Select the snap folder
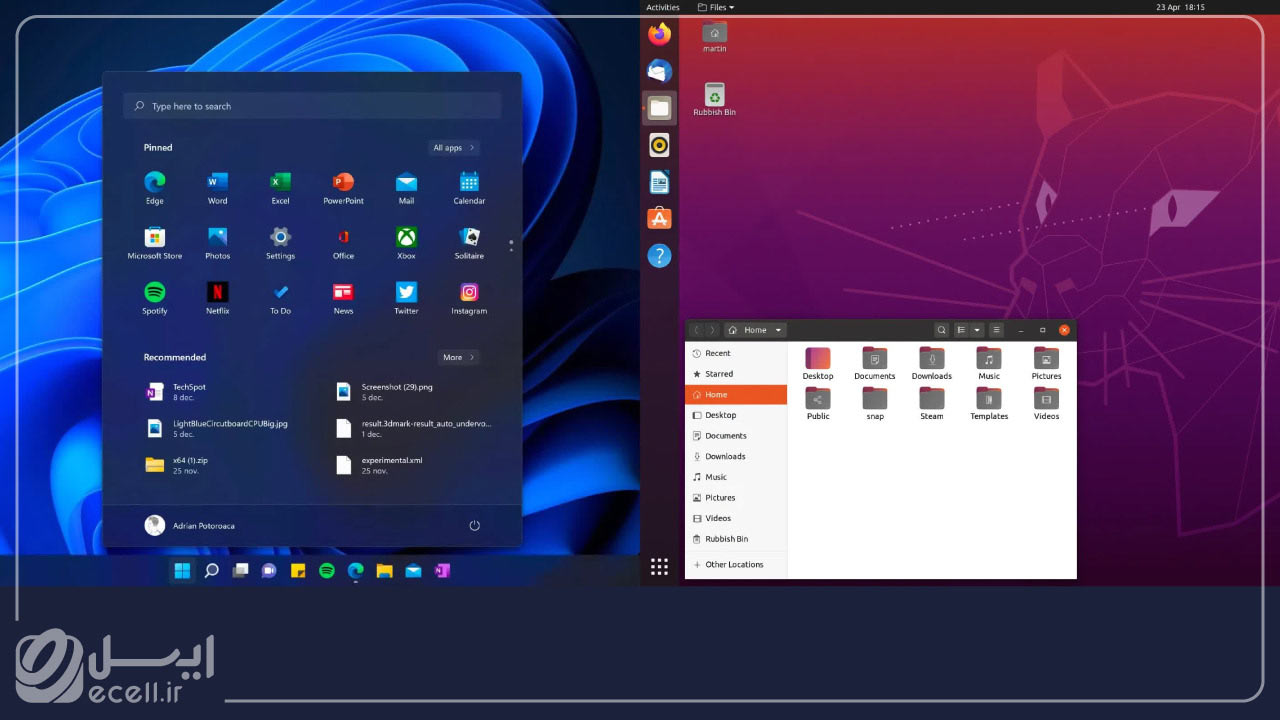Viewport: 1280px width, 720px height. point(875,403)
